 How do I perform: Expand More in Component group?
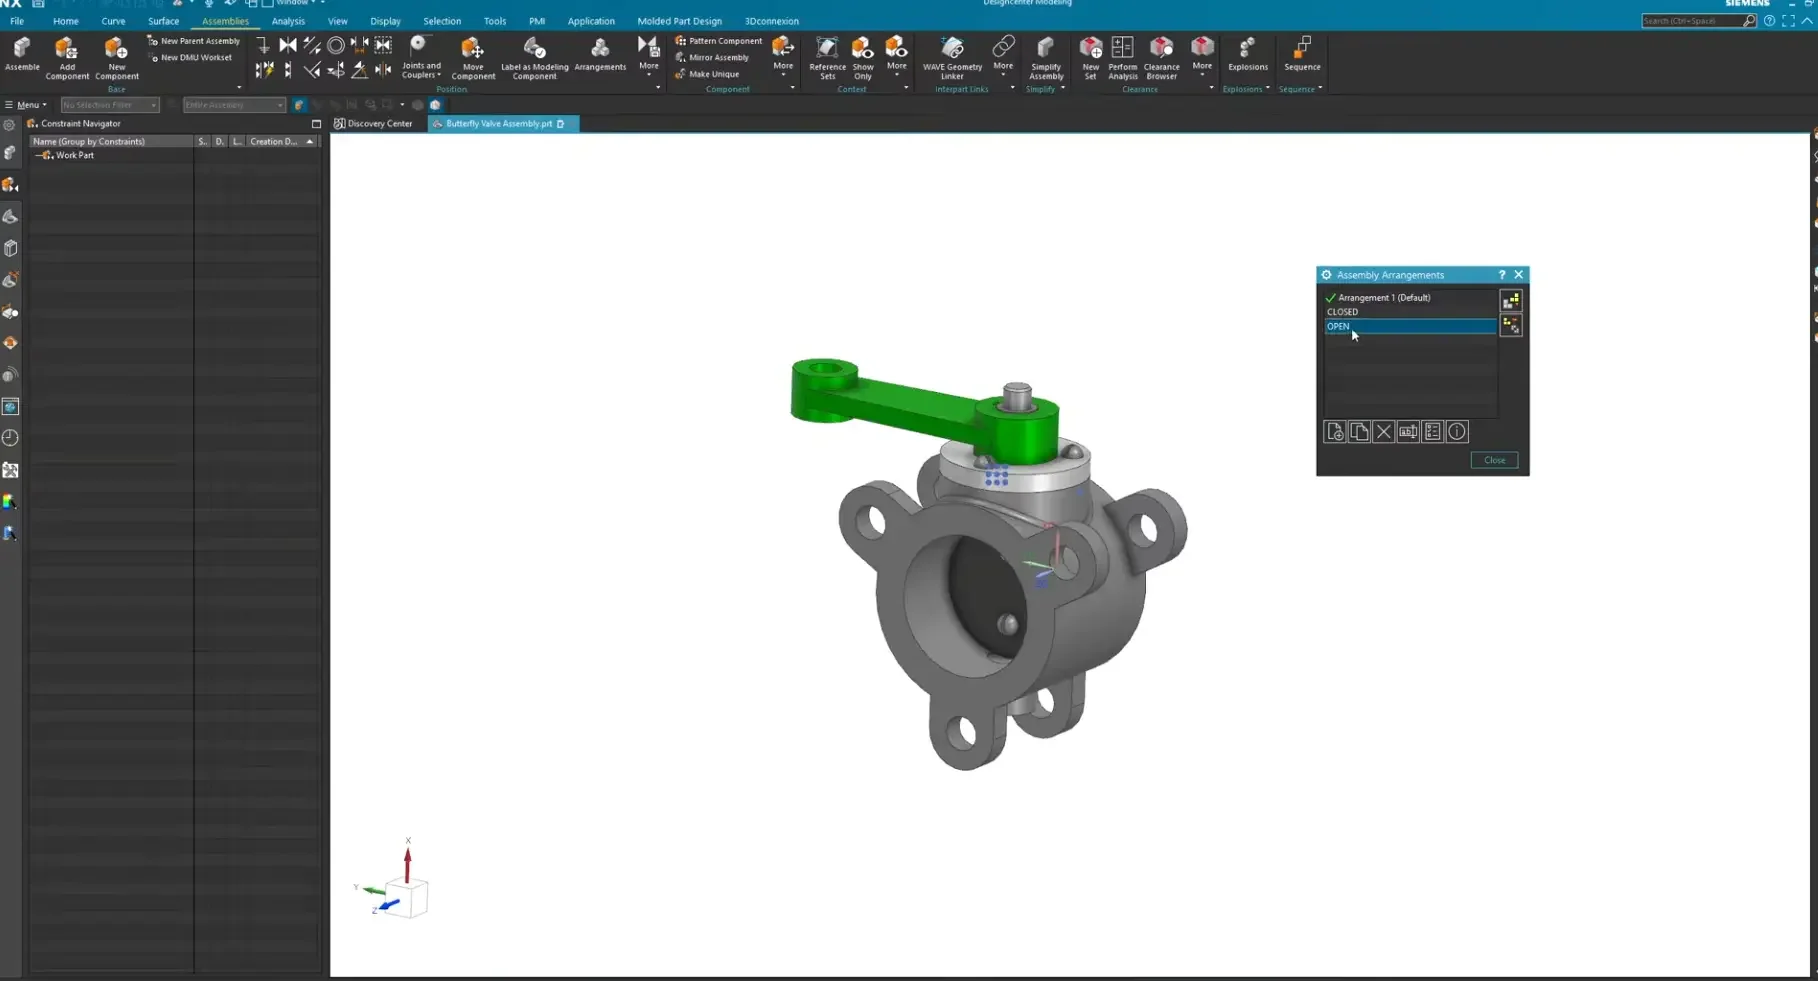(x=783, y=56)
